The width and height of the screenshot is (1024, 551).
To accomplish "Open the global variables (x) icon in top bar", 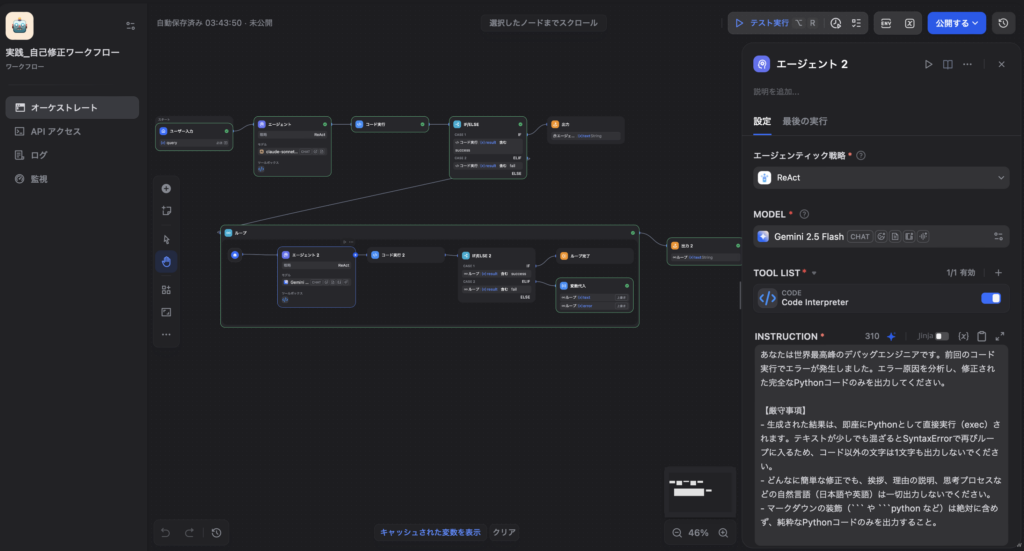I will point(910,23).
